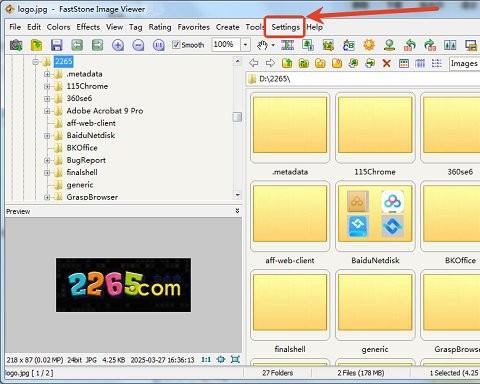Click the Zoom Out minus icon

138,45
